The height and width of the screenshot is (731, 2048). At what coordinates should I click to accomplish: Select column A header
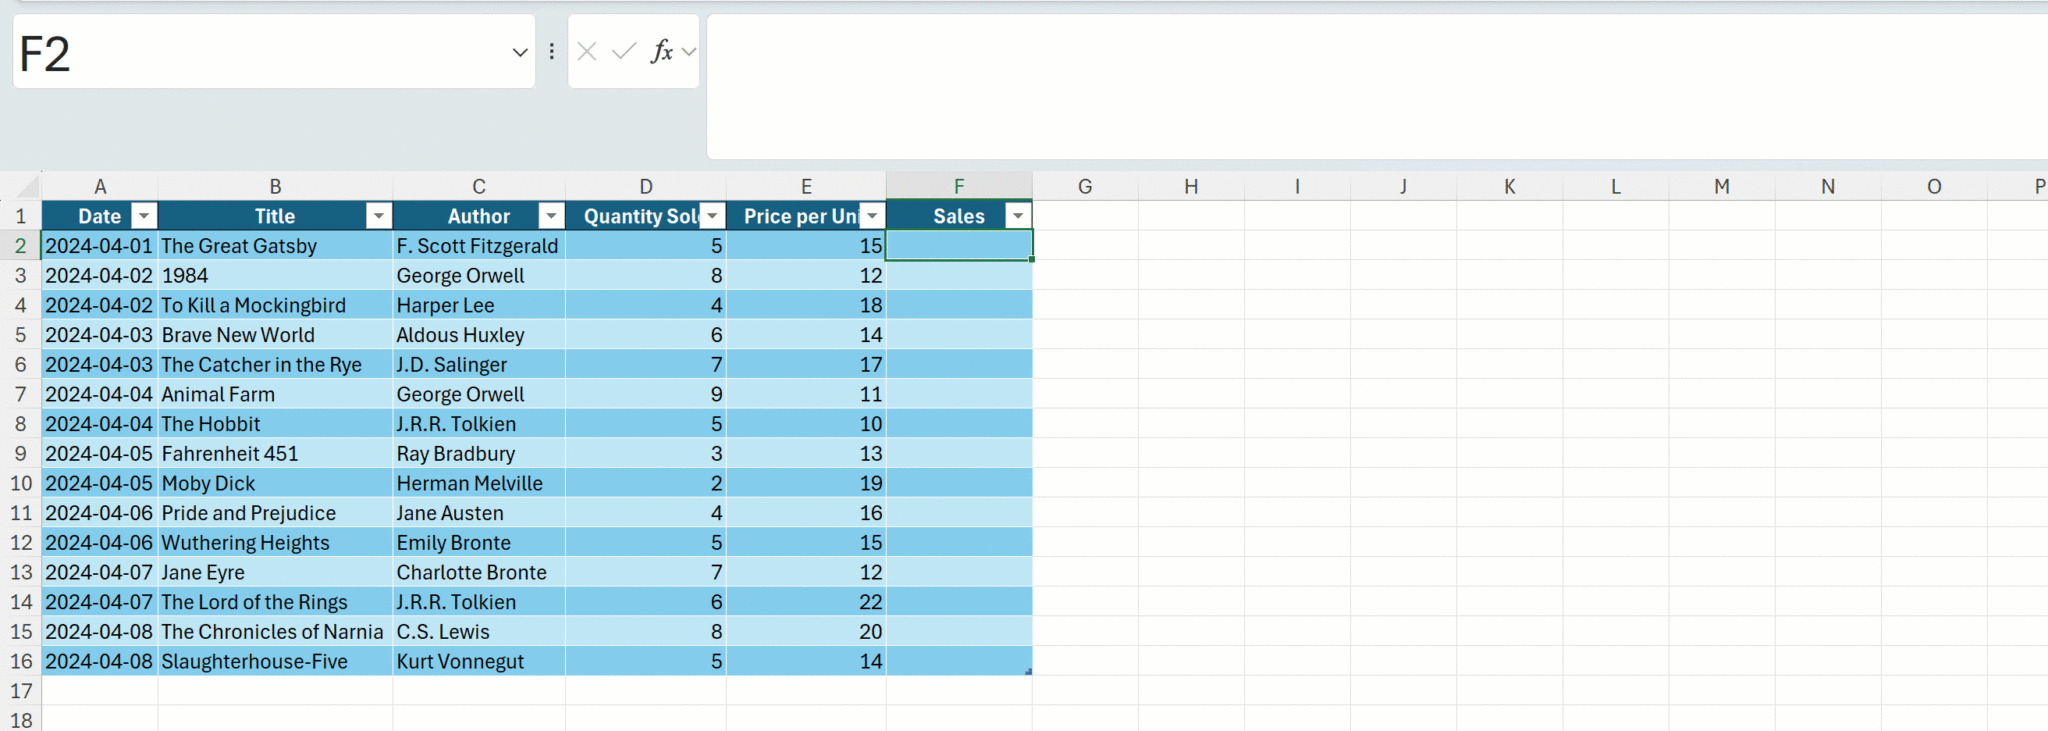pos(100,187)
